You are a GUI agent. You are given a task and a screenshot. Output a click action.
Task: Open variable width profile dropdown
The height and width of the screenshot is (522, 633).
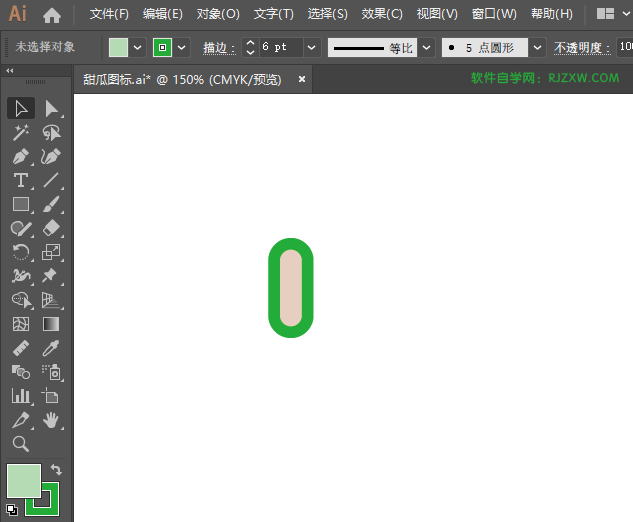tap(426, 48)
